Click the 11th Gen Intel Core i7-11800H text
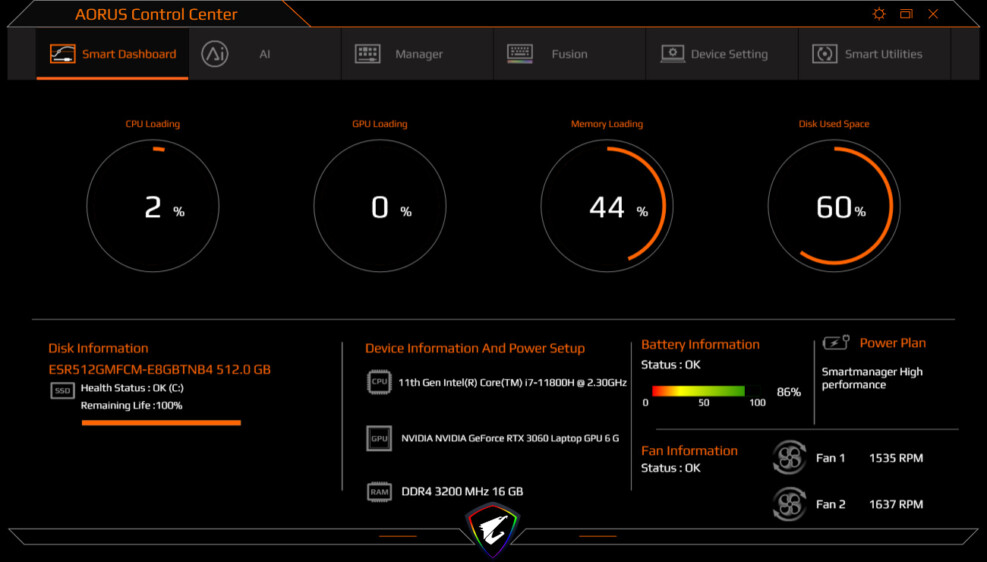This screenshot has height=562, width=987. coord(512,382)
